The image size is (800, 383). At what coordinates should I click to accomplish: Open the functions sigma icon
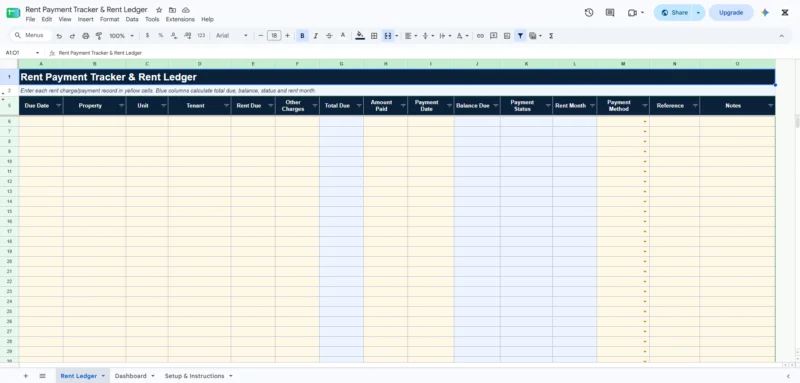click(551, 36)
